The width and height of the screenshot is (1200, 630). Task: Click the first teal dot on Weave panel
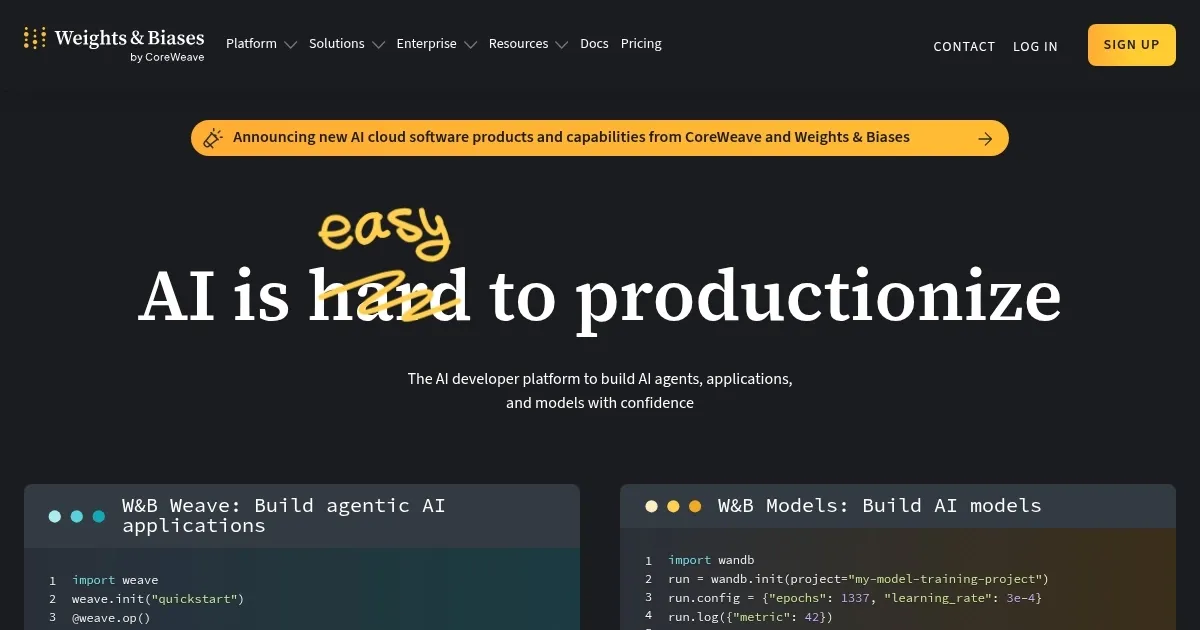pyautogui.click(x=53, y=516)
